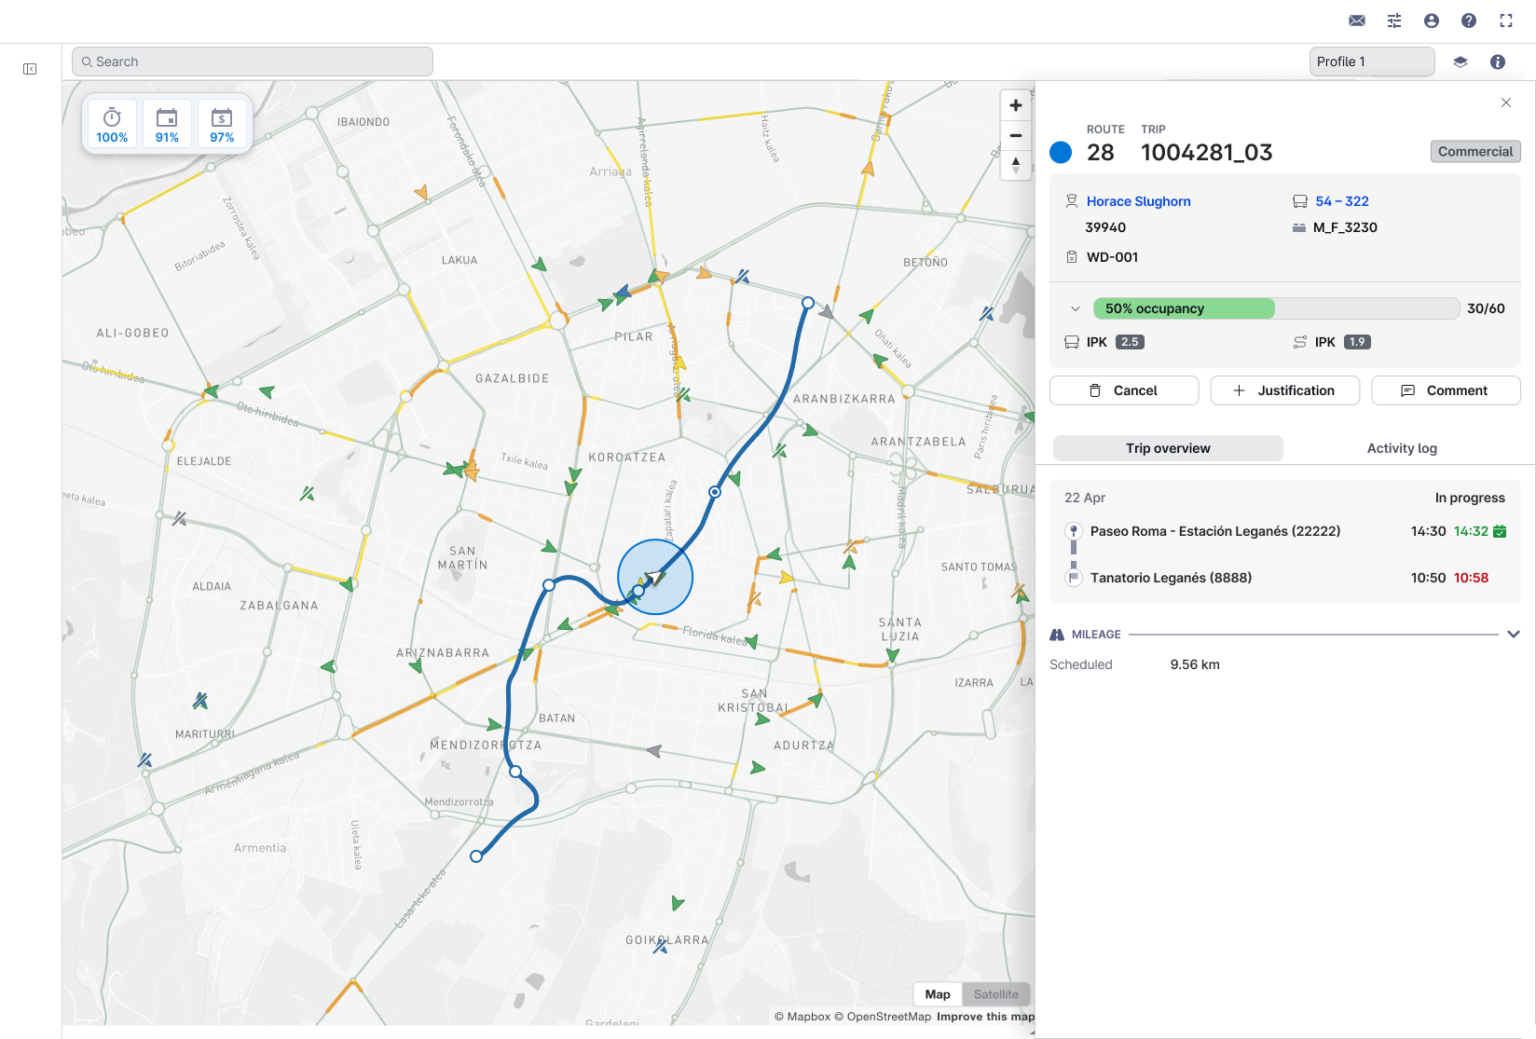Open the map layers icon
Viewport: 1536px width, 1039px height.
[1460, 62]
